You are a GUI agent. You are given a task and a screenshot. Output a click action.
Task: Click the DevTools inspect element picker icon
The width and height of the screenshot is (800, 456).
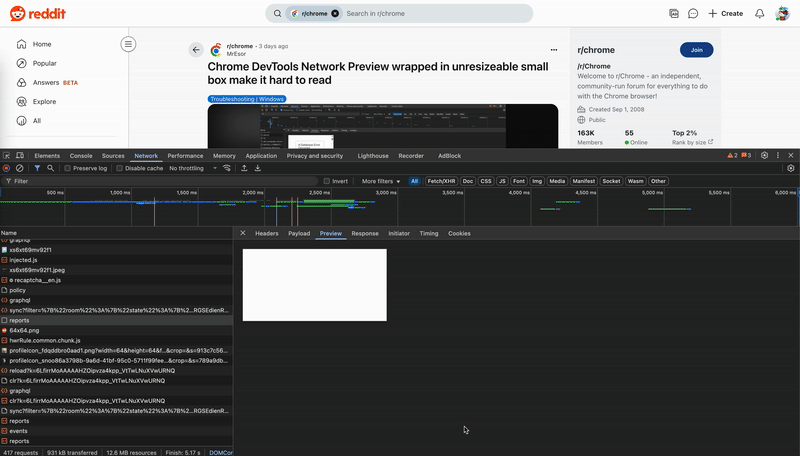pos(7,156)
